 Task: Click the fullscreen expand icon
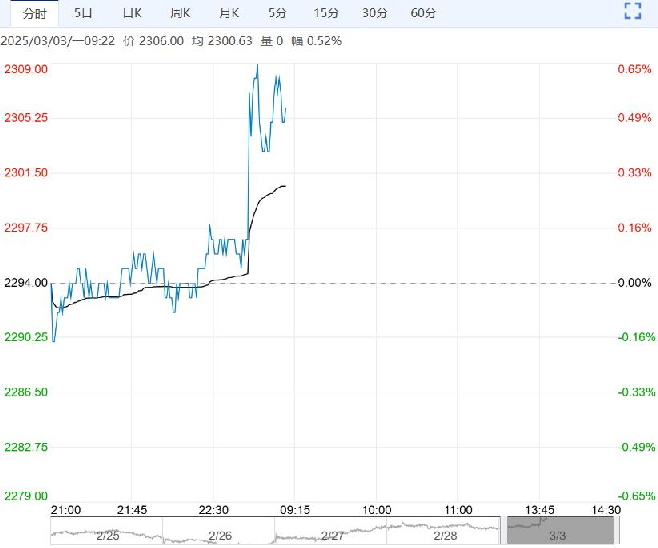pyautogui.click(x=631, y=12)
